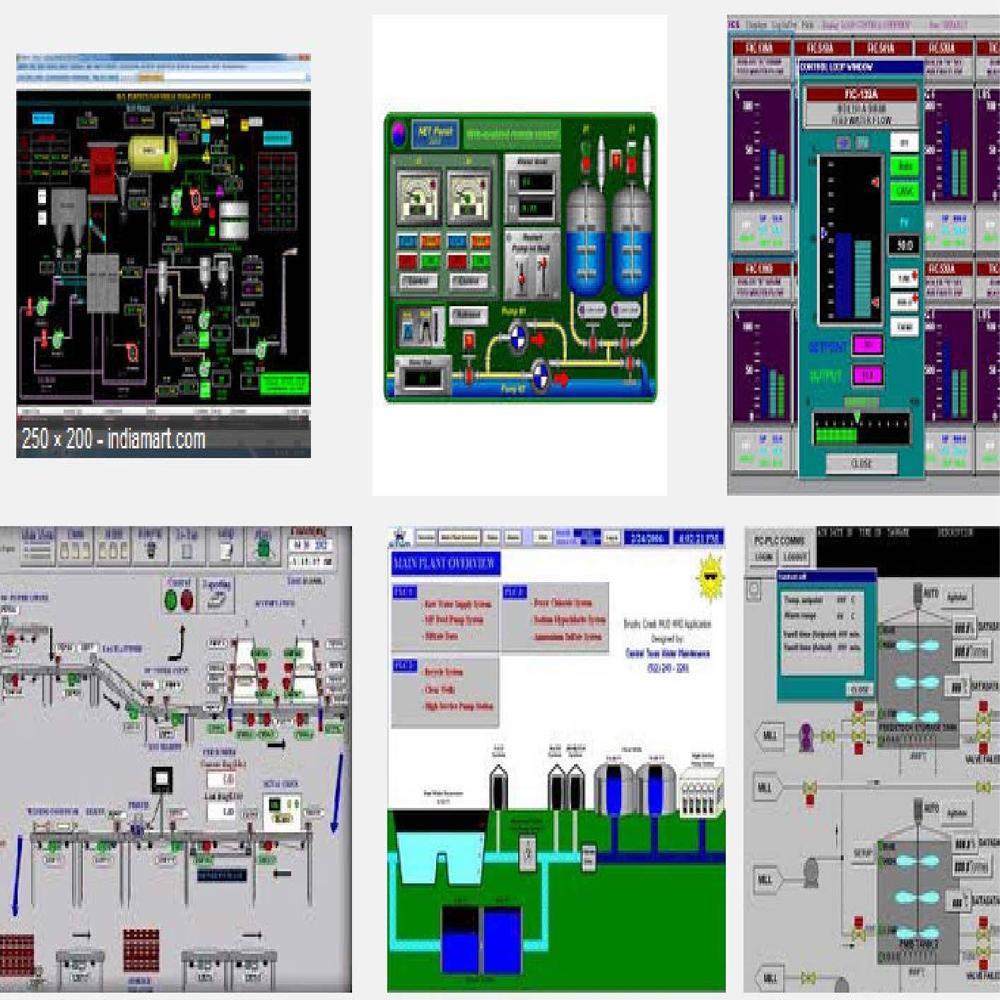
Task: Click the PV value box showing 50.0
Action: [x=904, y=245]
